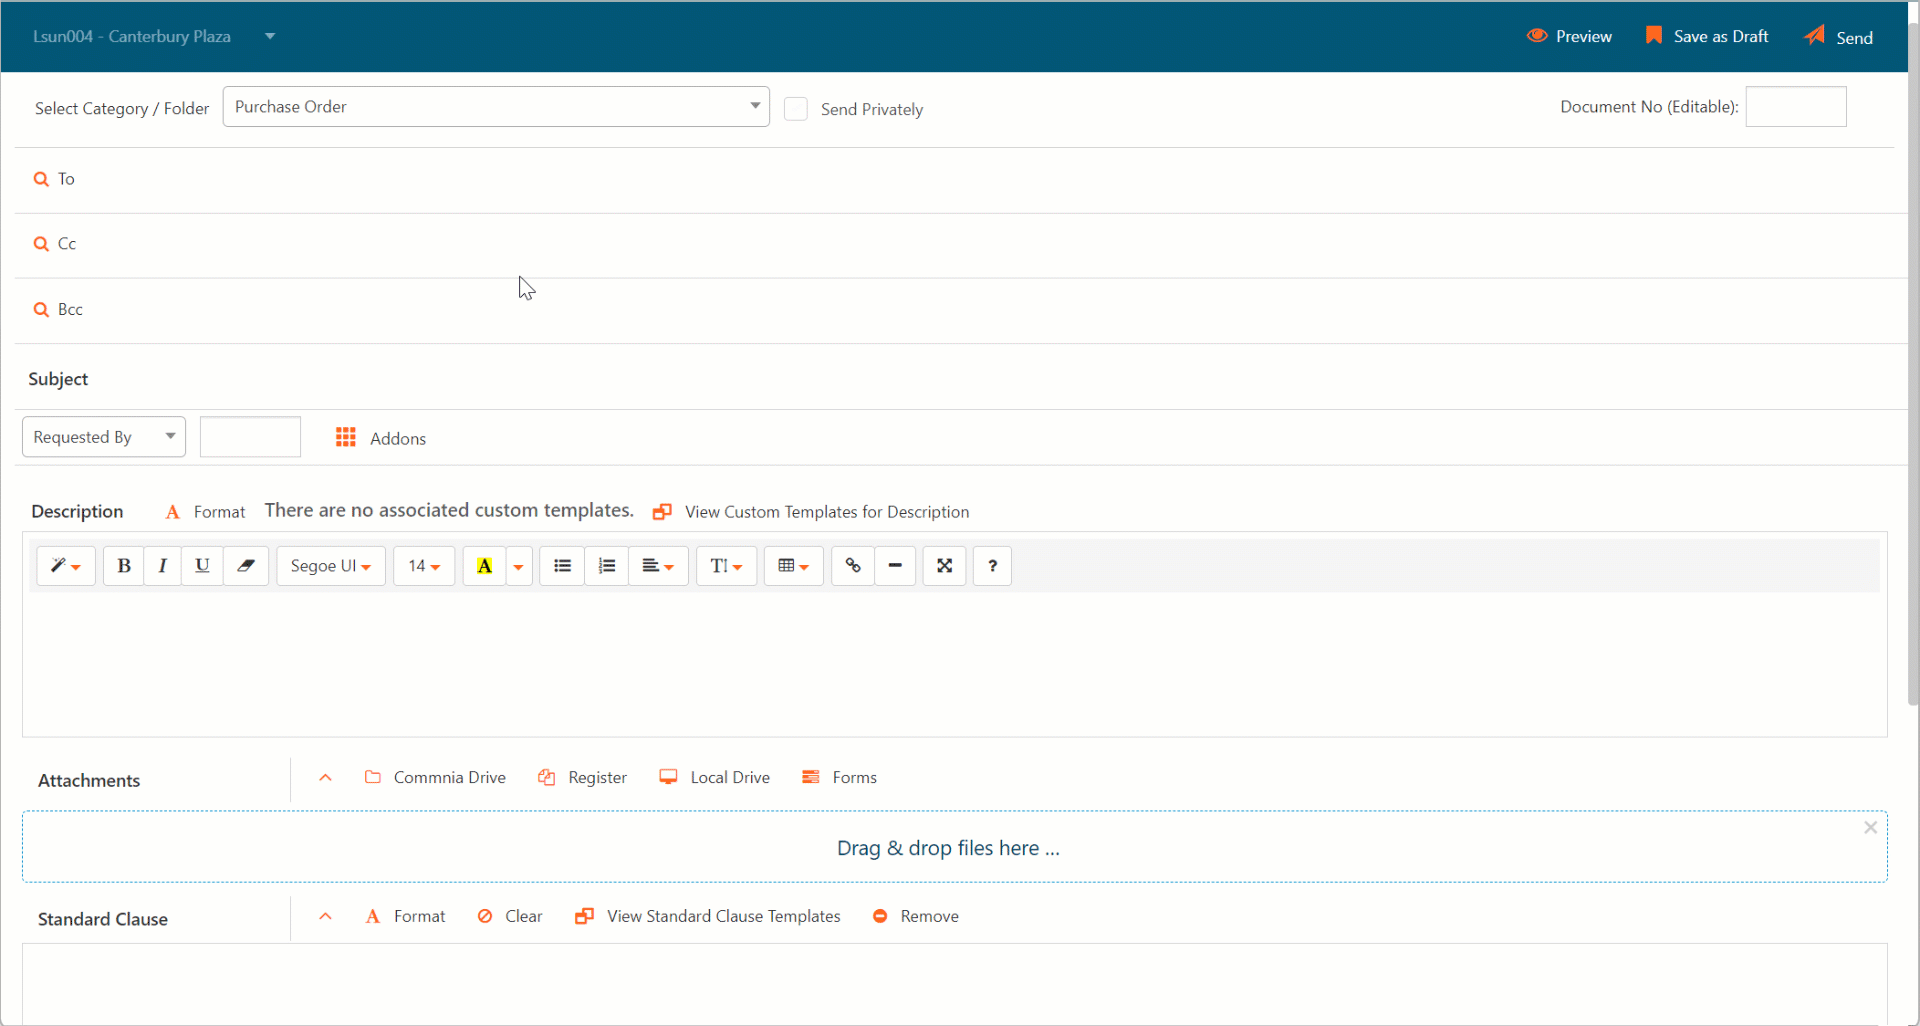The image size is (1920, 1026).
Task: Toggle italic text formatting
Action: 162,566
